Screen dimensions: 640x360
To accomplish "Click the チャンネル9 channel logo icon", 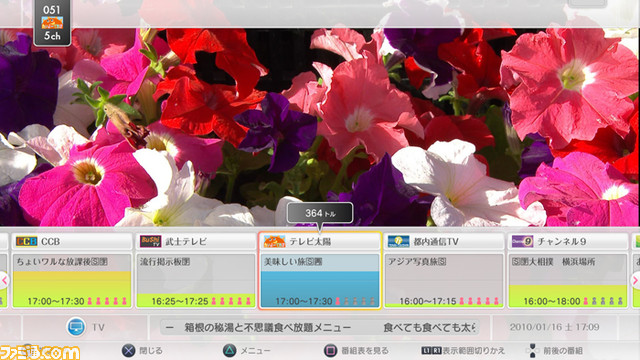I will point(522,242).
